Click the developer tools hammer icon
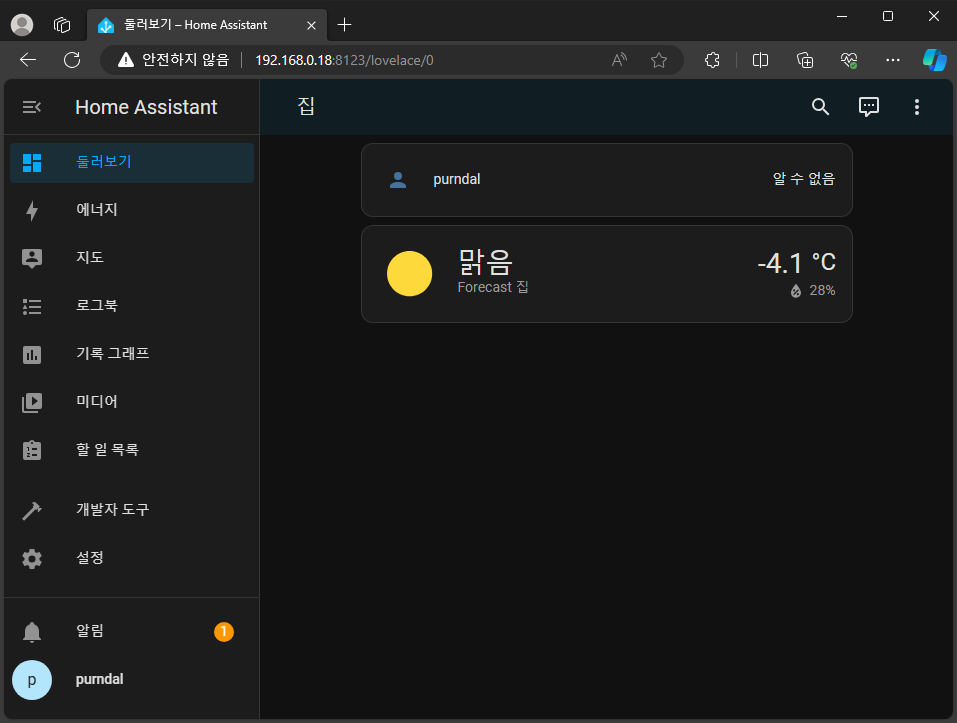This screenshot has width=957, height=723. 32,510
